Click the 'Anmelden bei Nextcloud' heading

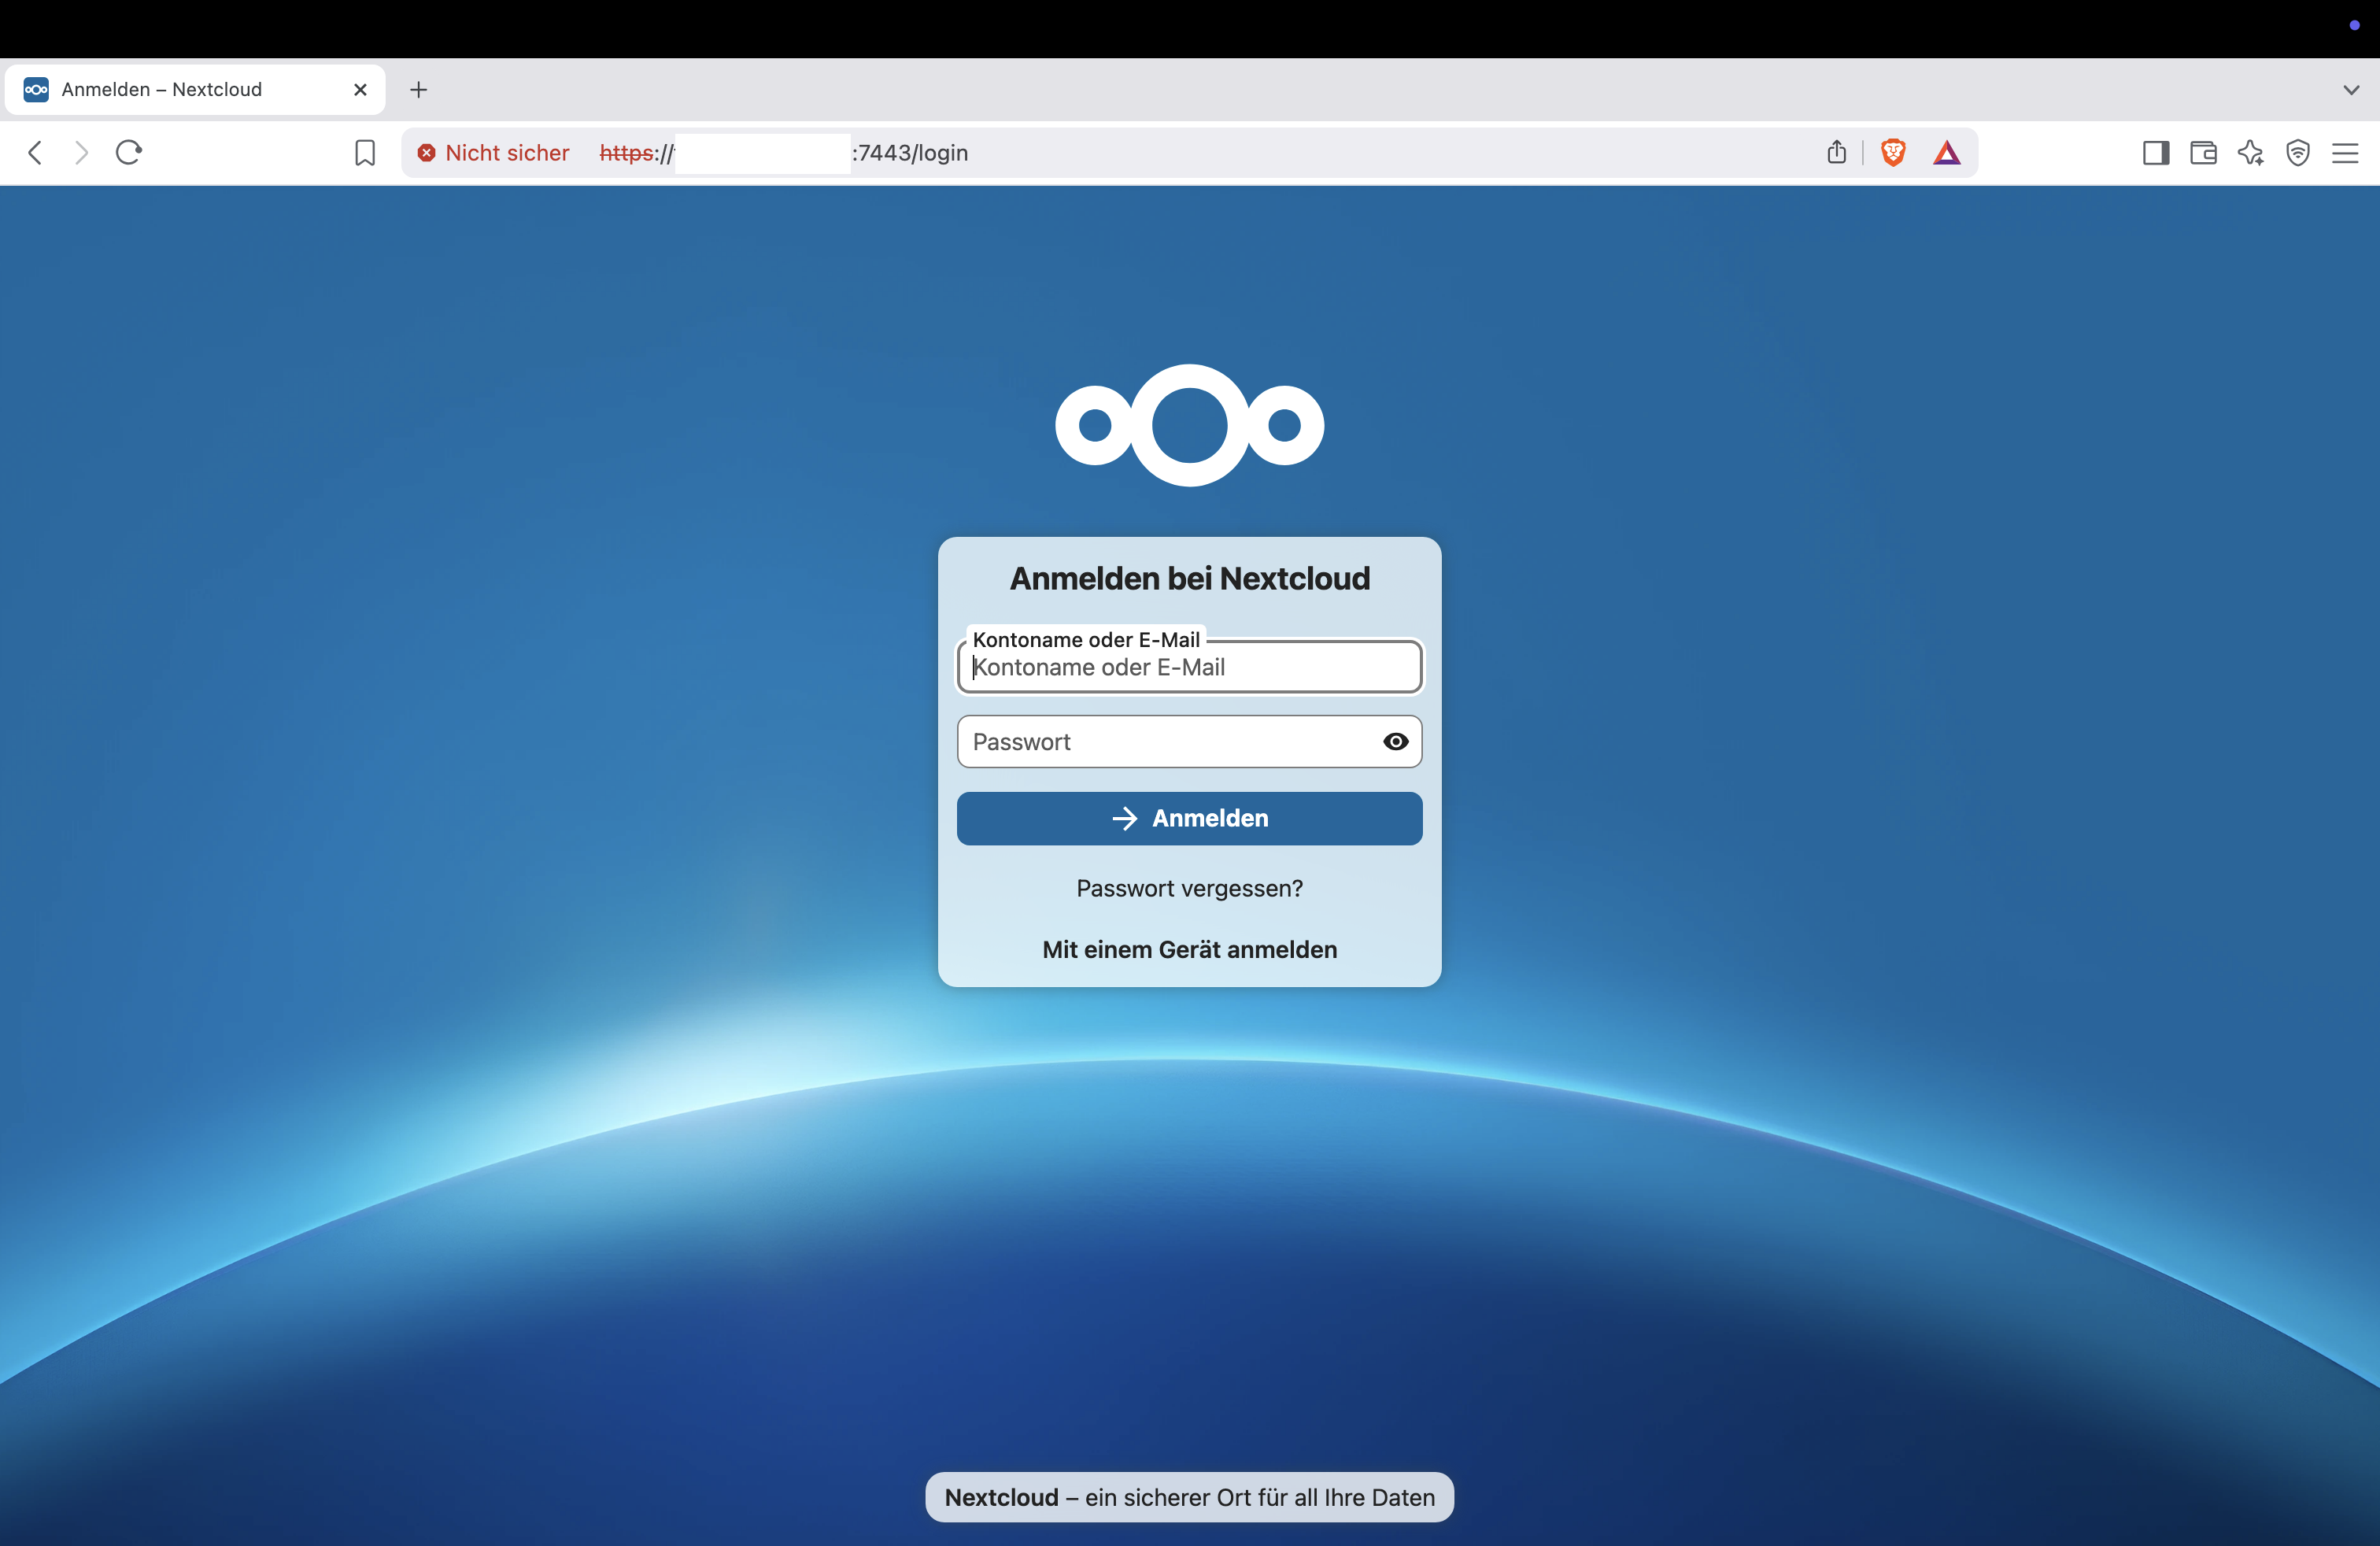click(1189, 578)
